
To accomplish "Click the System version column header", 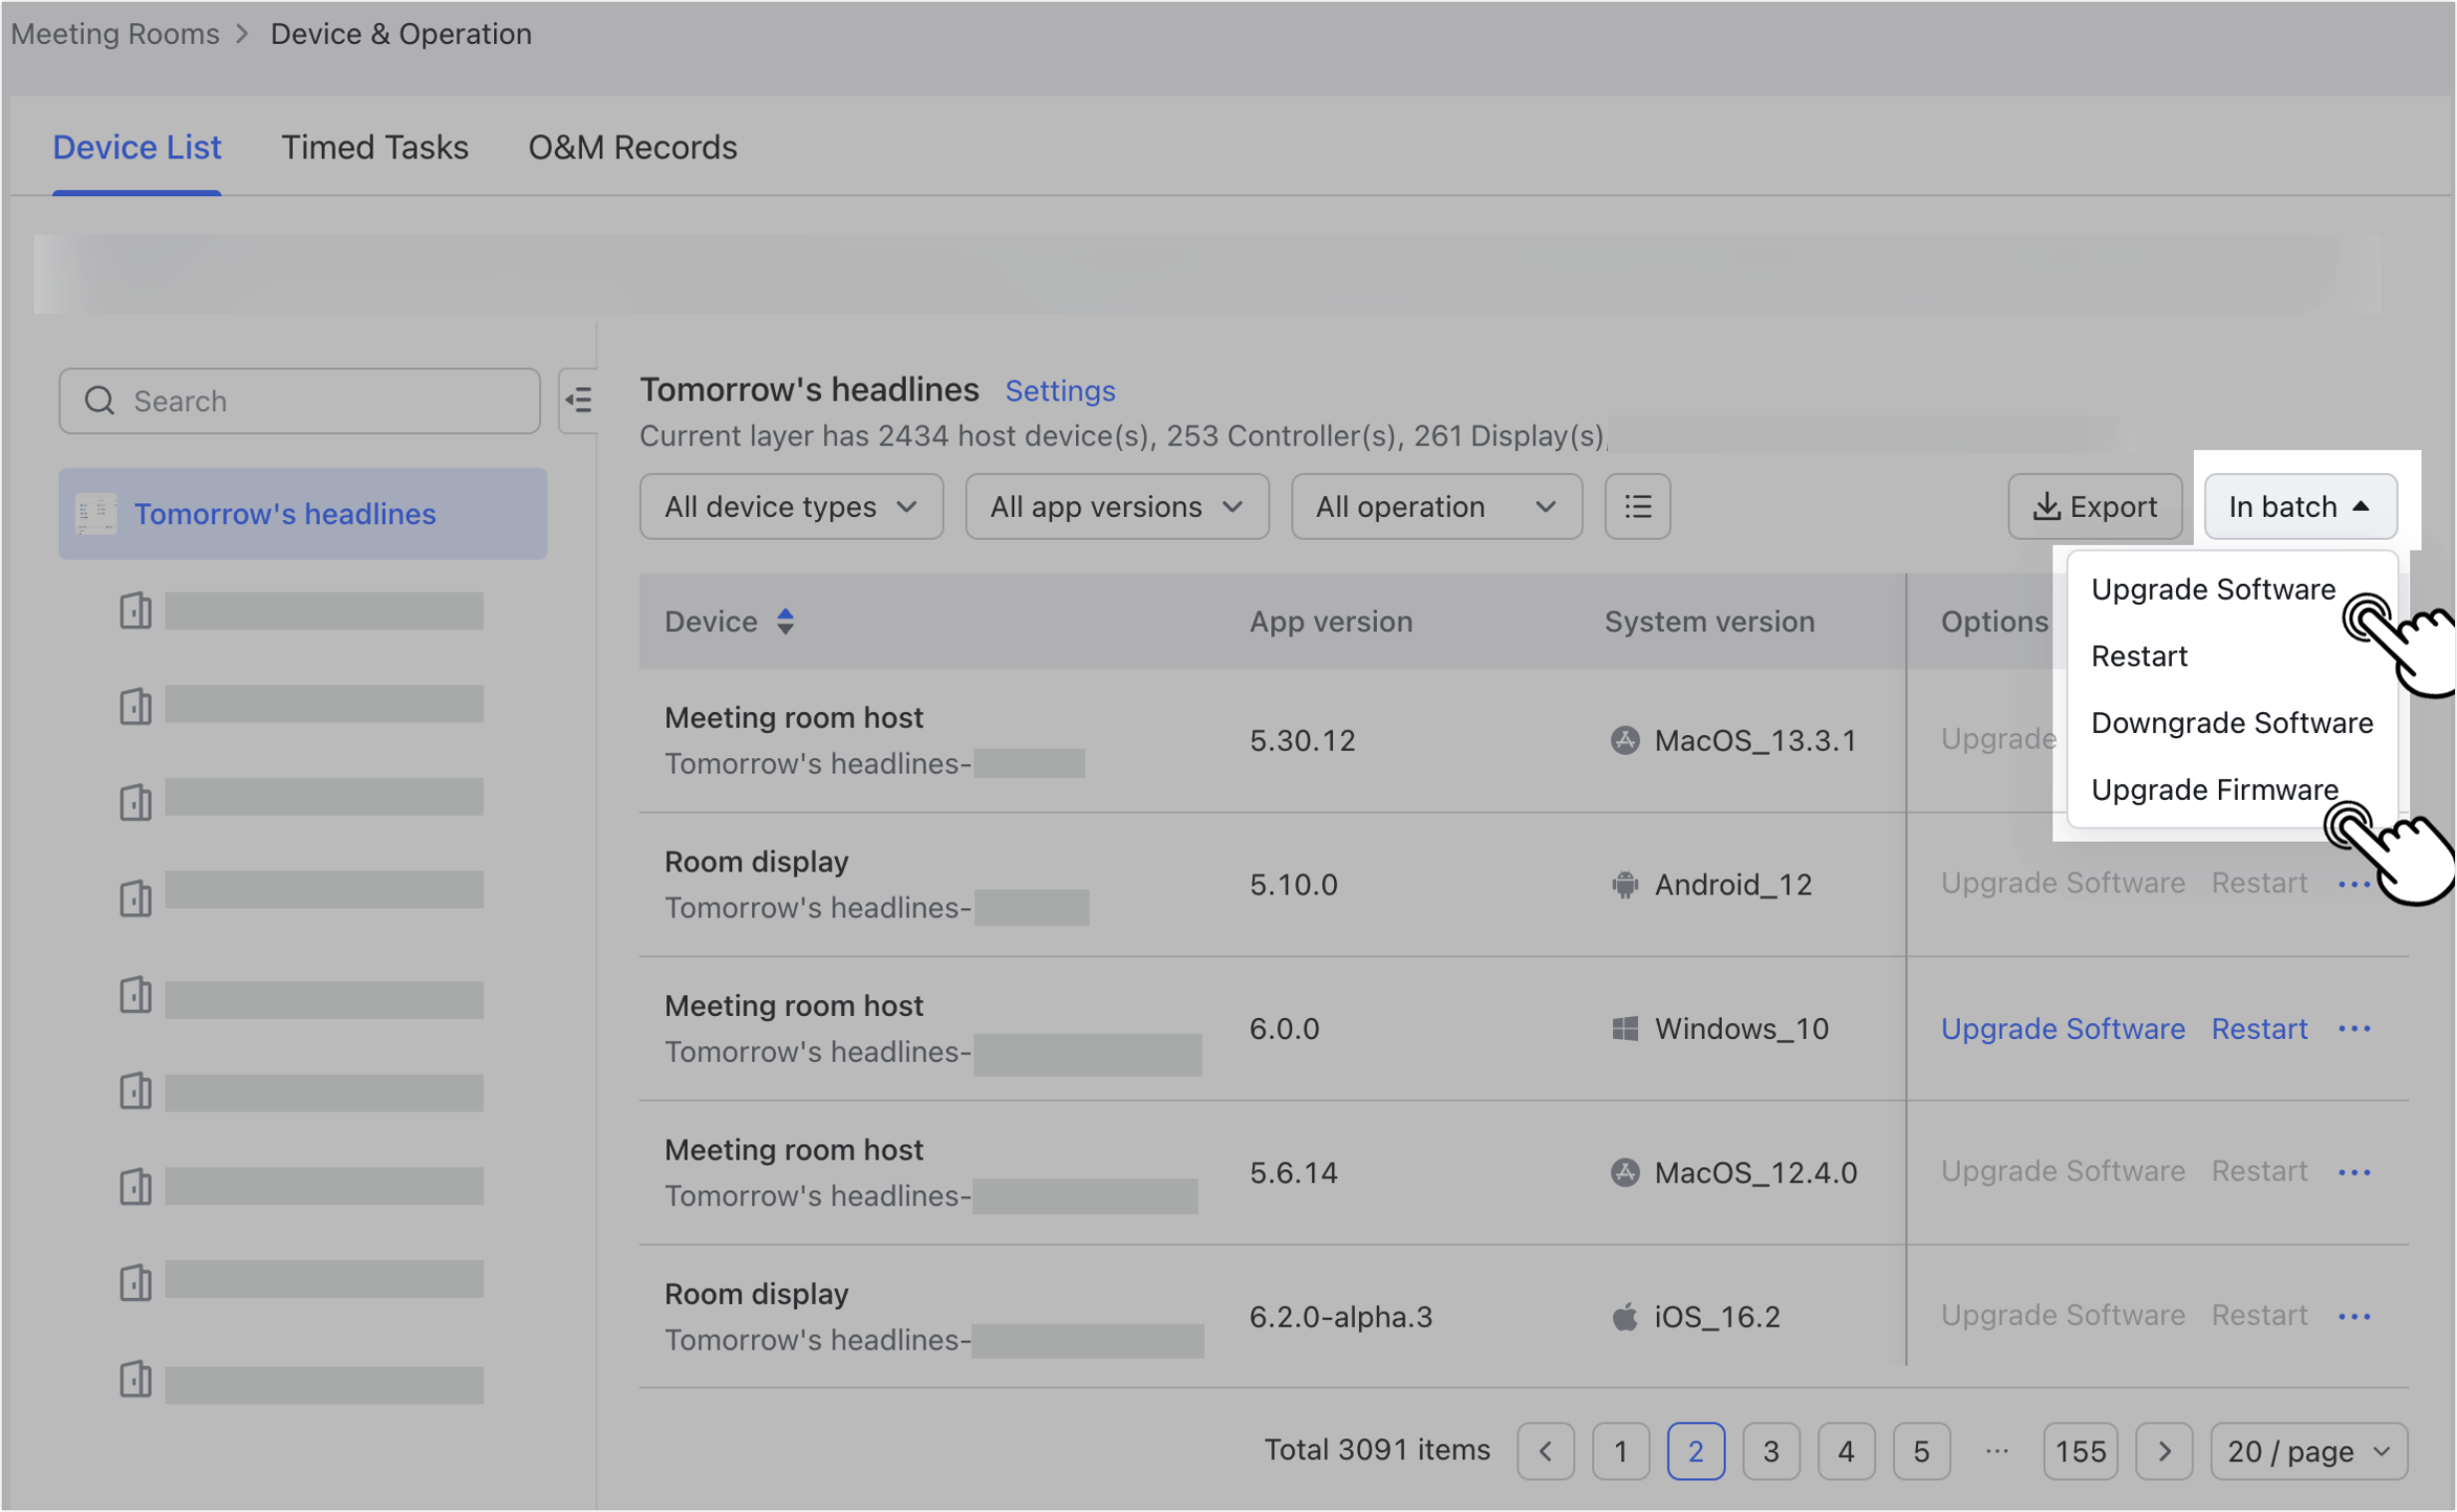I will pos(1709,621).
